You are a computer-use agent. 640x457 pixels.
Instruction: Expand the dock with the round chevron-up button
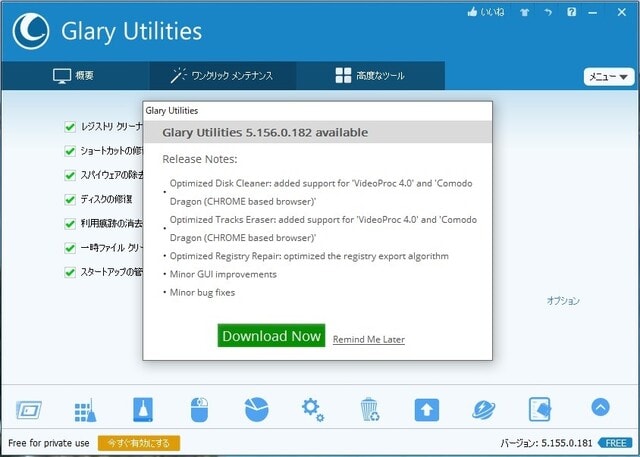point(600,407)
